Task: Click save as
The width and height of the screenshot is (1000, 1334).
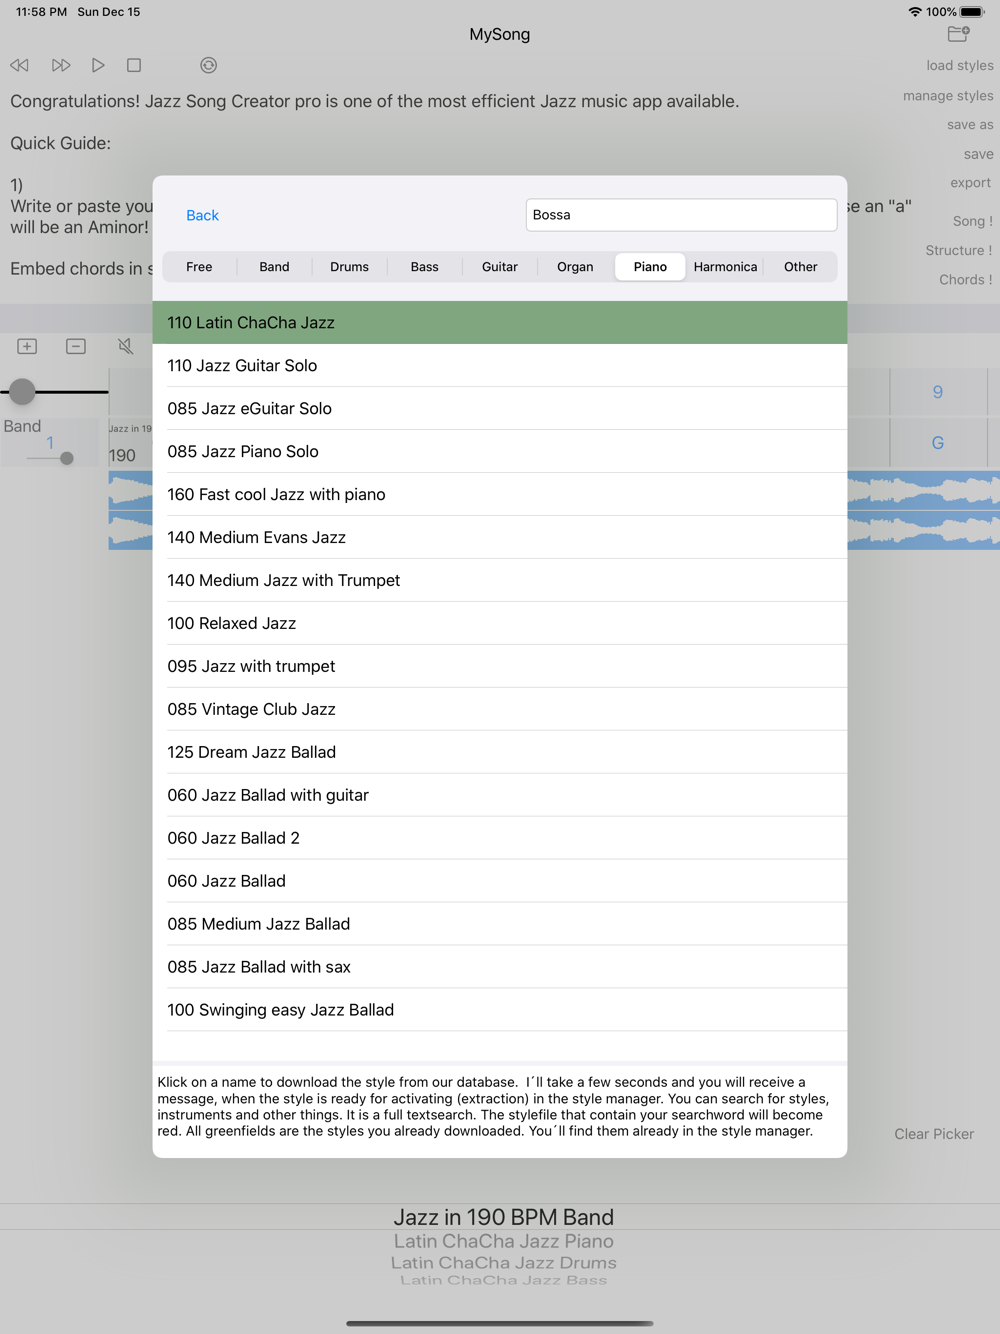Action: (x=970, y=125)
